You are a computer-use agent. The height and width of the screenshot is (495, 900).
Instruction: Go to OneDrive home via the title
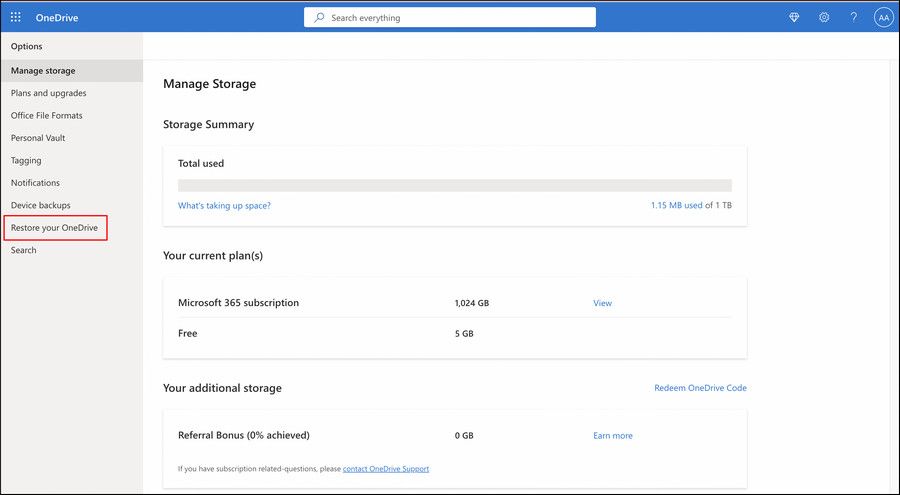57,18
